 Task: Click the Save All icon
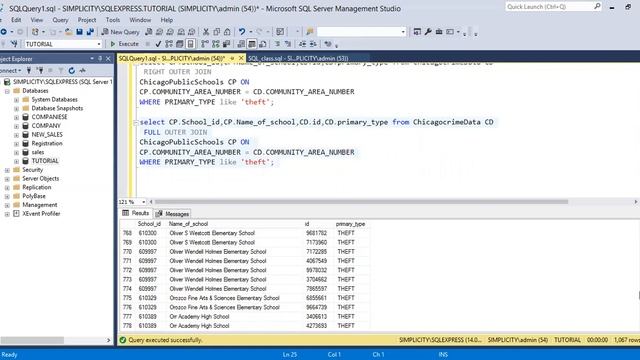pyautogui.click(x=90, y=32)
